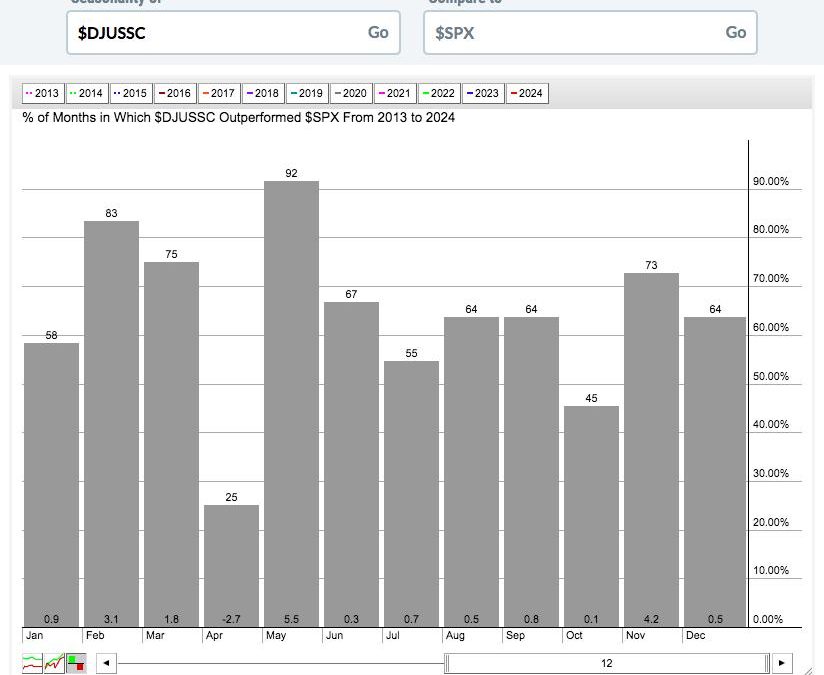
Task: Click the '92' value above the May bar
Action: [x=291, y=173]
